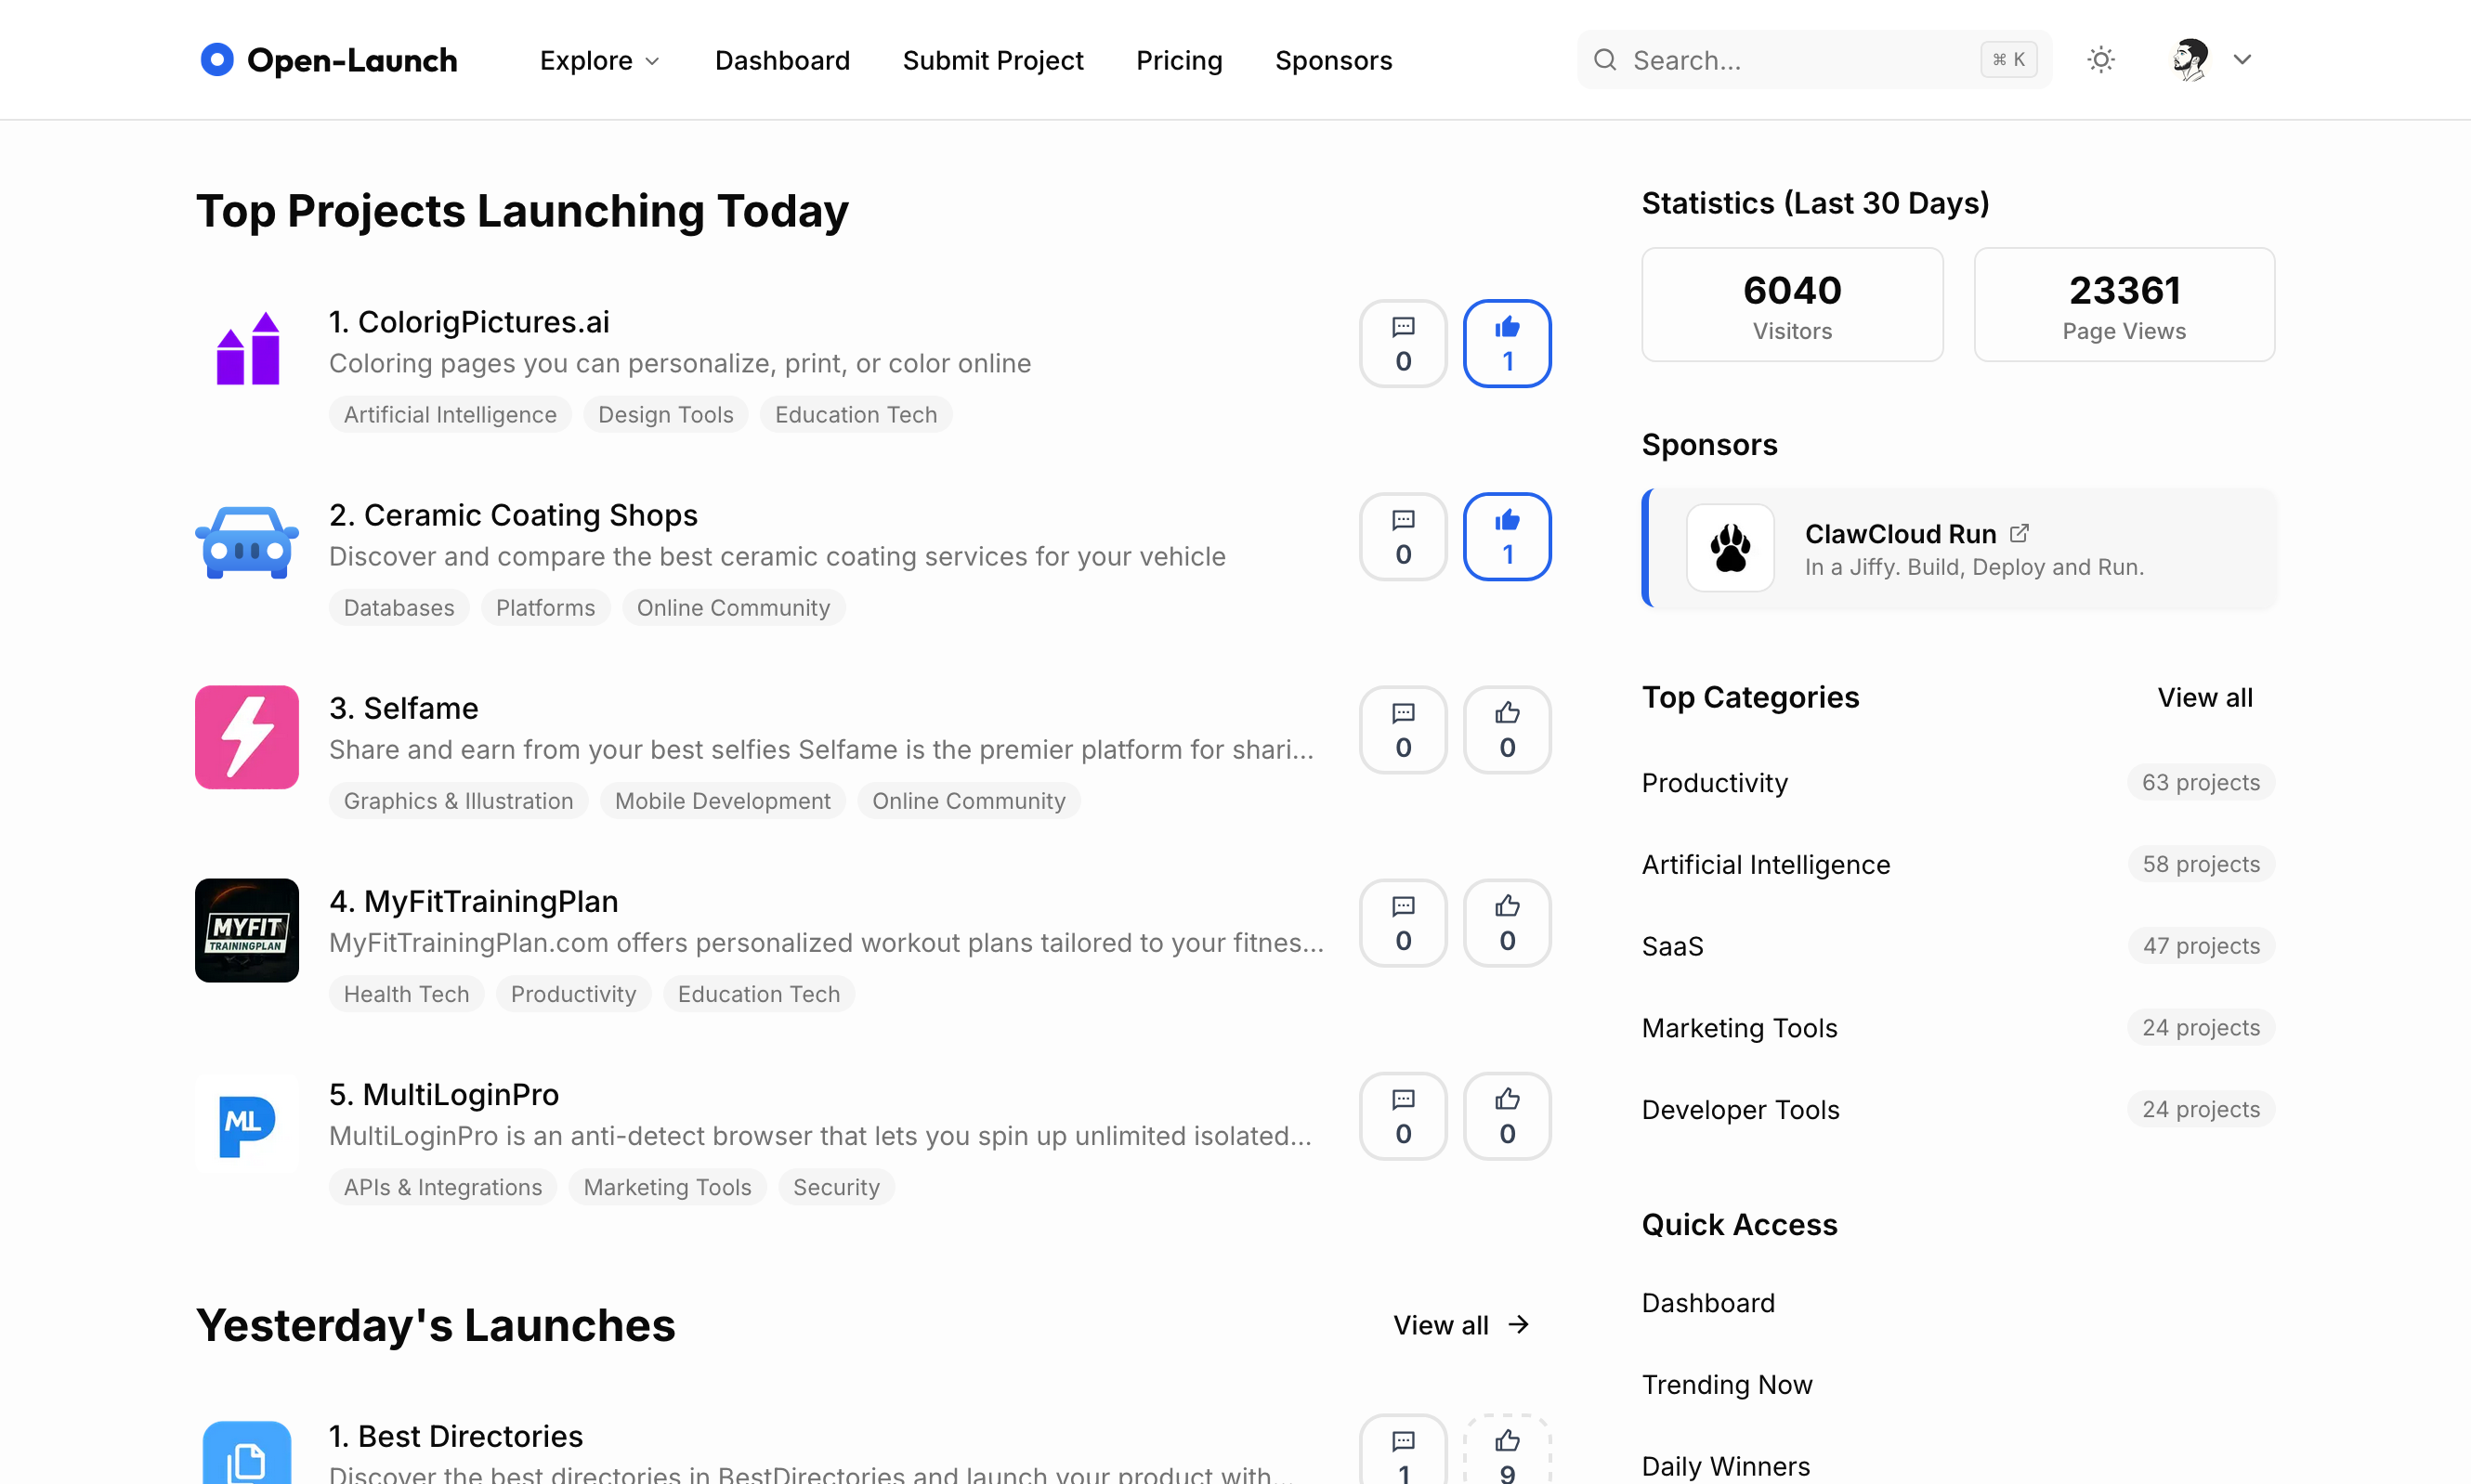View all Top Categories
This screenshot has height=1484, width=2471.
pos(2204,697)
